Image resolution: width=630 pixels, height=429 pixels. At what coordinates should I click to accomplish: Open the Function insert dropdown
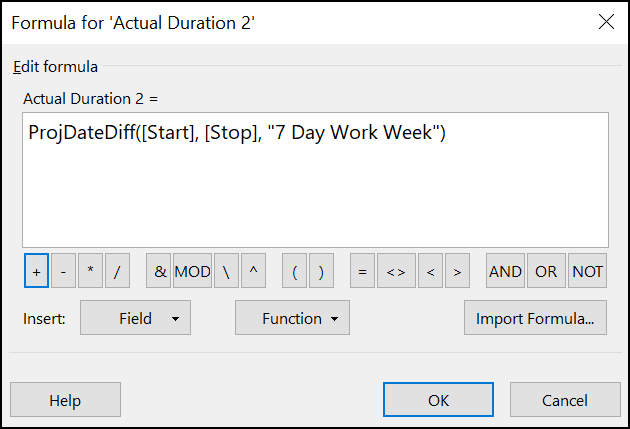(x=292, y=318)
